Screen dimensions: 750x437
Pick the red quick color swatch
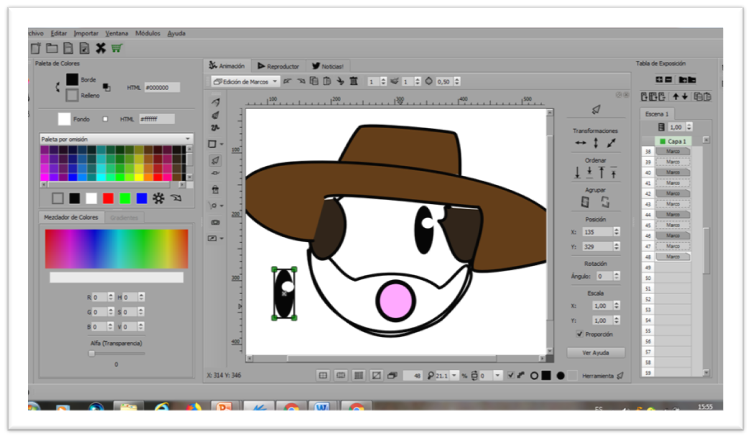(x=108, y=198)
